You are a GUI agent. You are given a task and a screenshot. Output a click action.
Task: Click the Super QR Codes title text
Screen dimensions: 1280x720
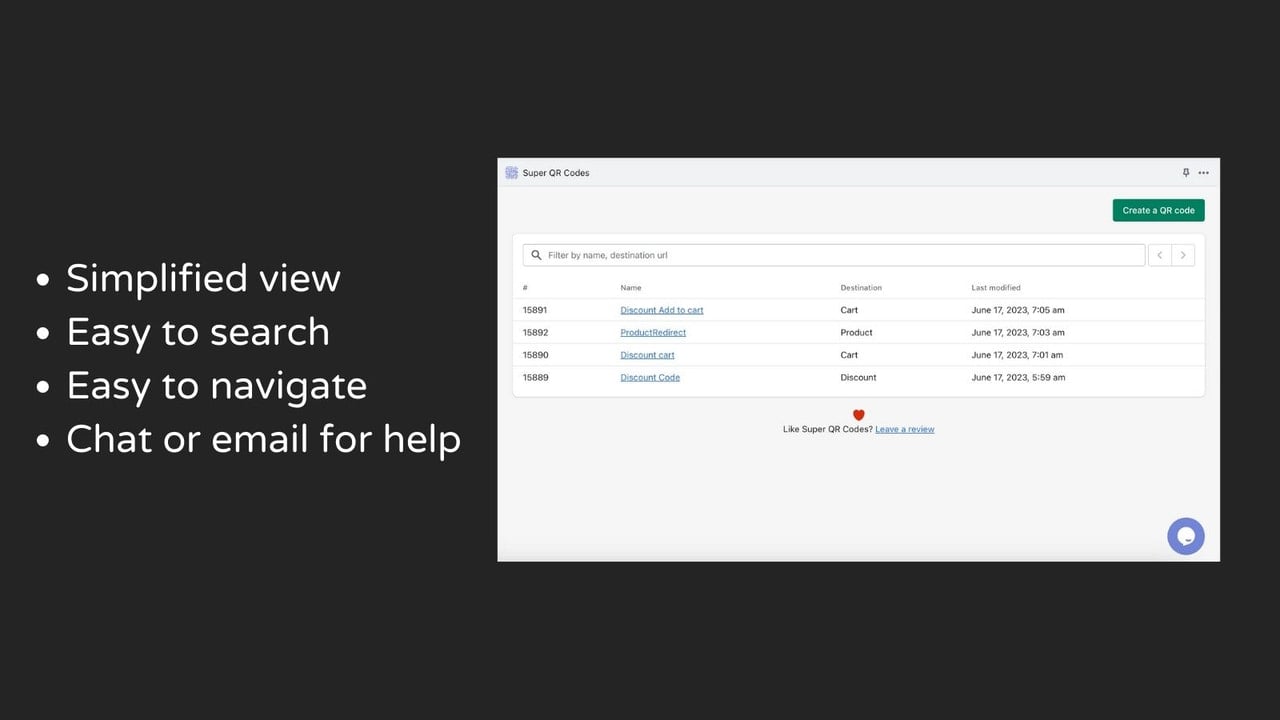[556, 173]
